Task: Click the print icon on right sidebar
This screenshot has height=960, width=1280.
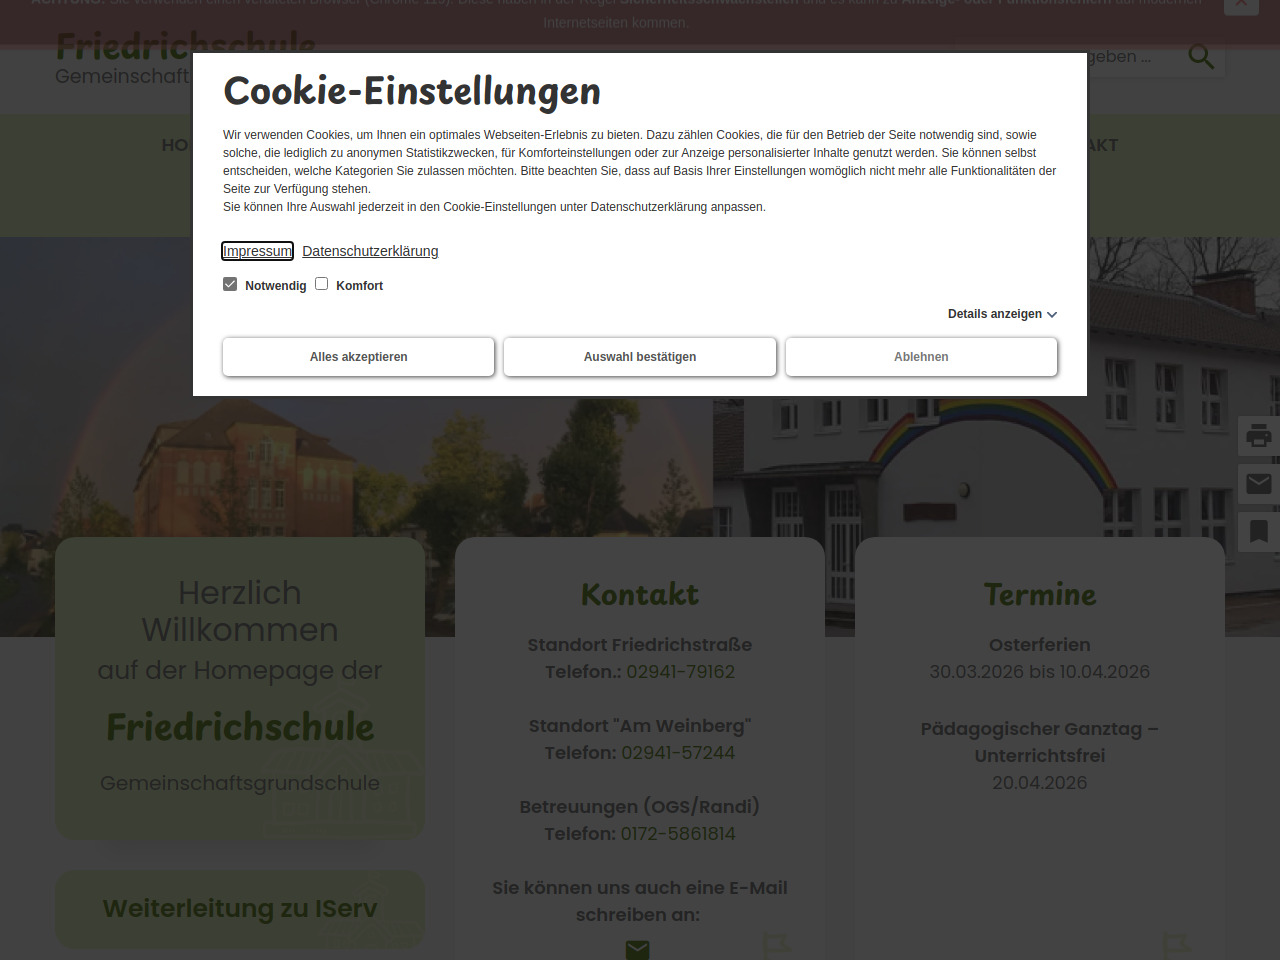Action: coord(1258,436)
